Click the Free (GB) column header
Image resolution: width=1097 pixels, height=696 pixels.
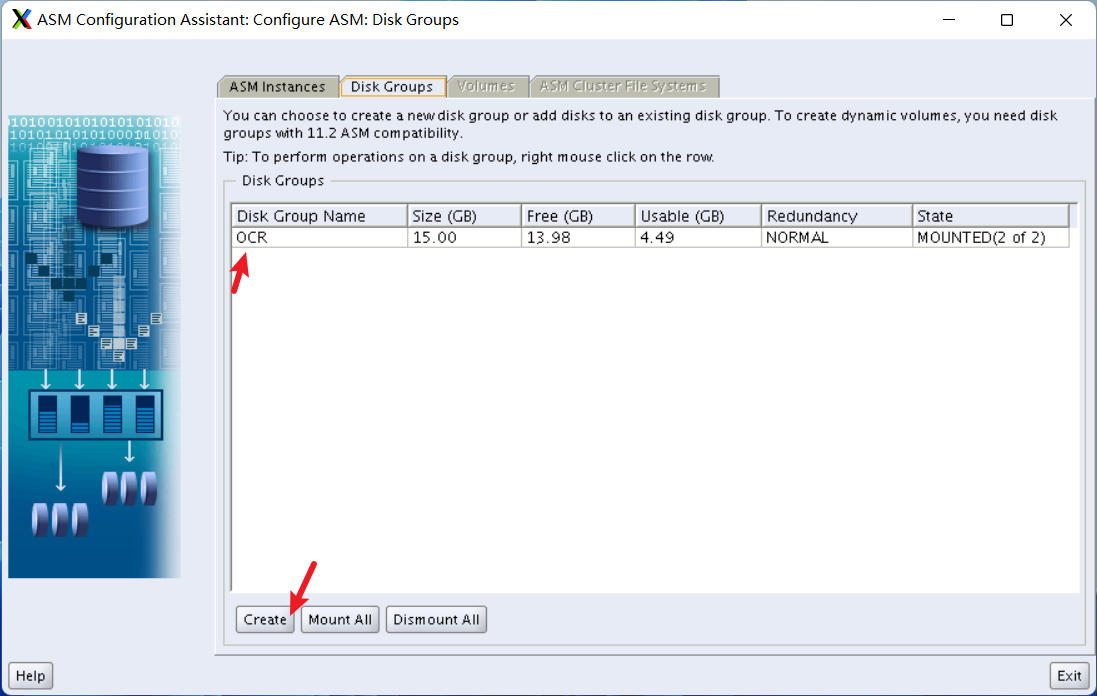point(578,215)
